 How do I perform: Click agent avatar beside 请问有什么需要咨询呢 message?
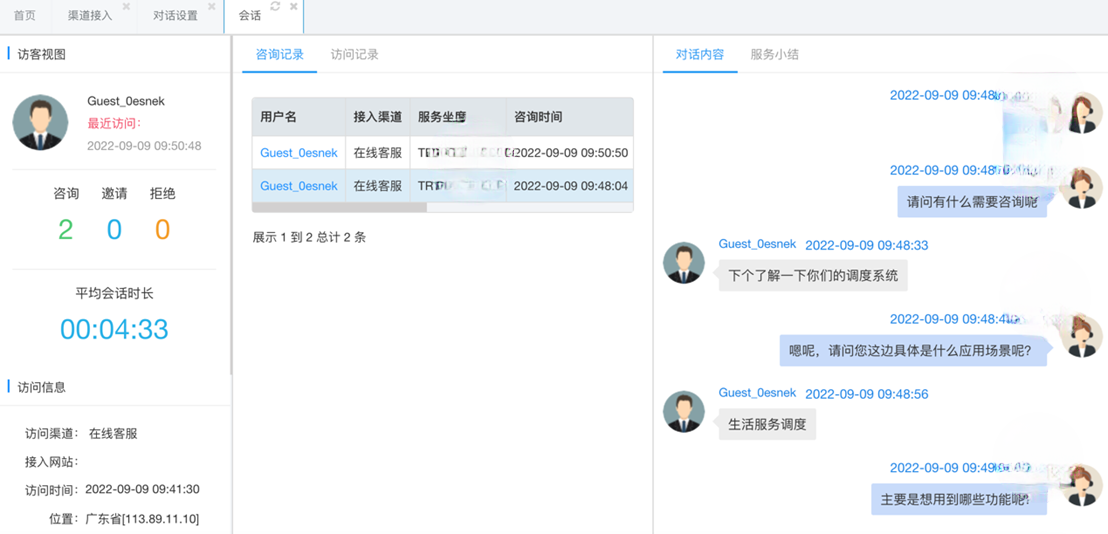tap(1081, 188)
